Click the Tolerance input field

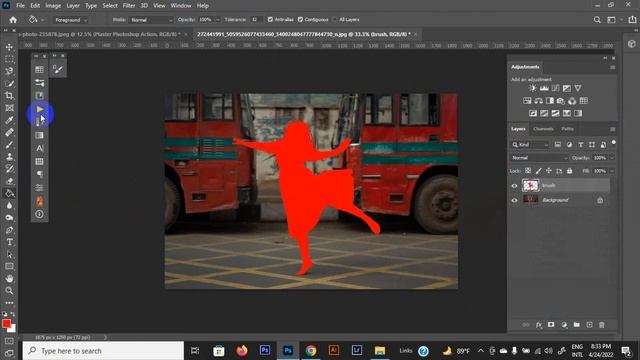[x=256, y=20]
